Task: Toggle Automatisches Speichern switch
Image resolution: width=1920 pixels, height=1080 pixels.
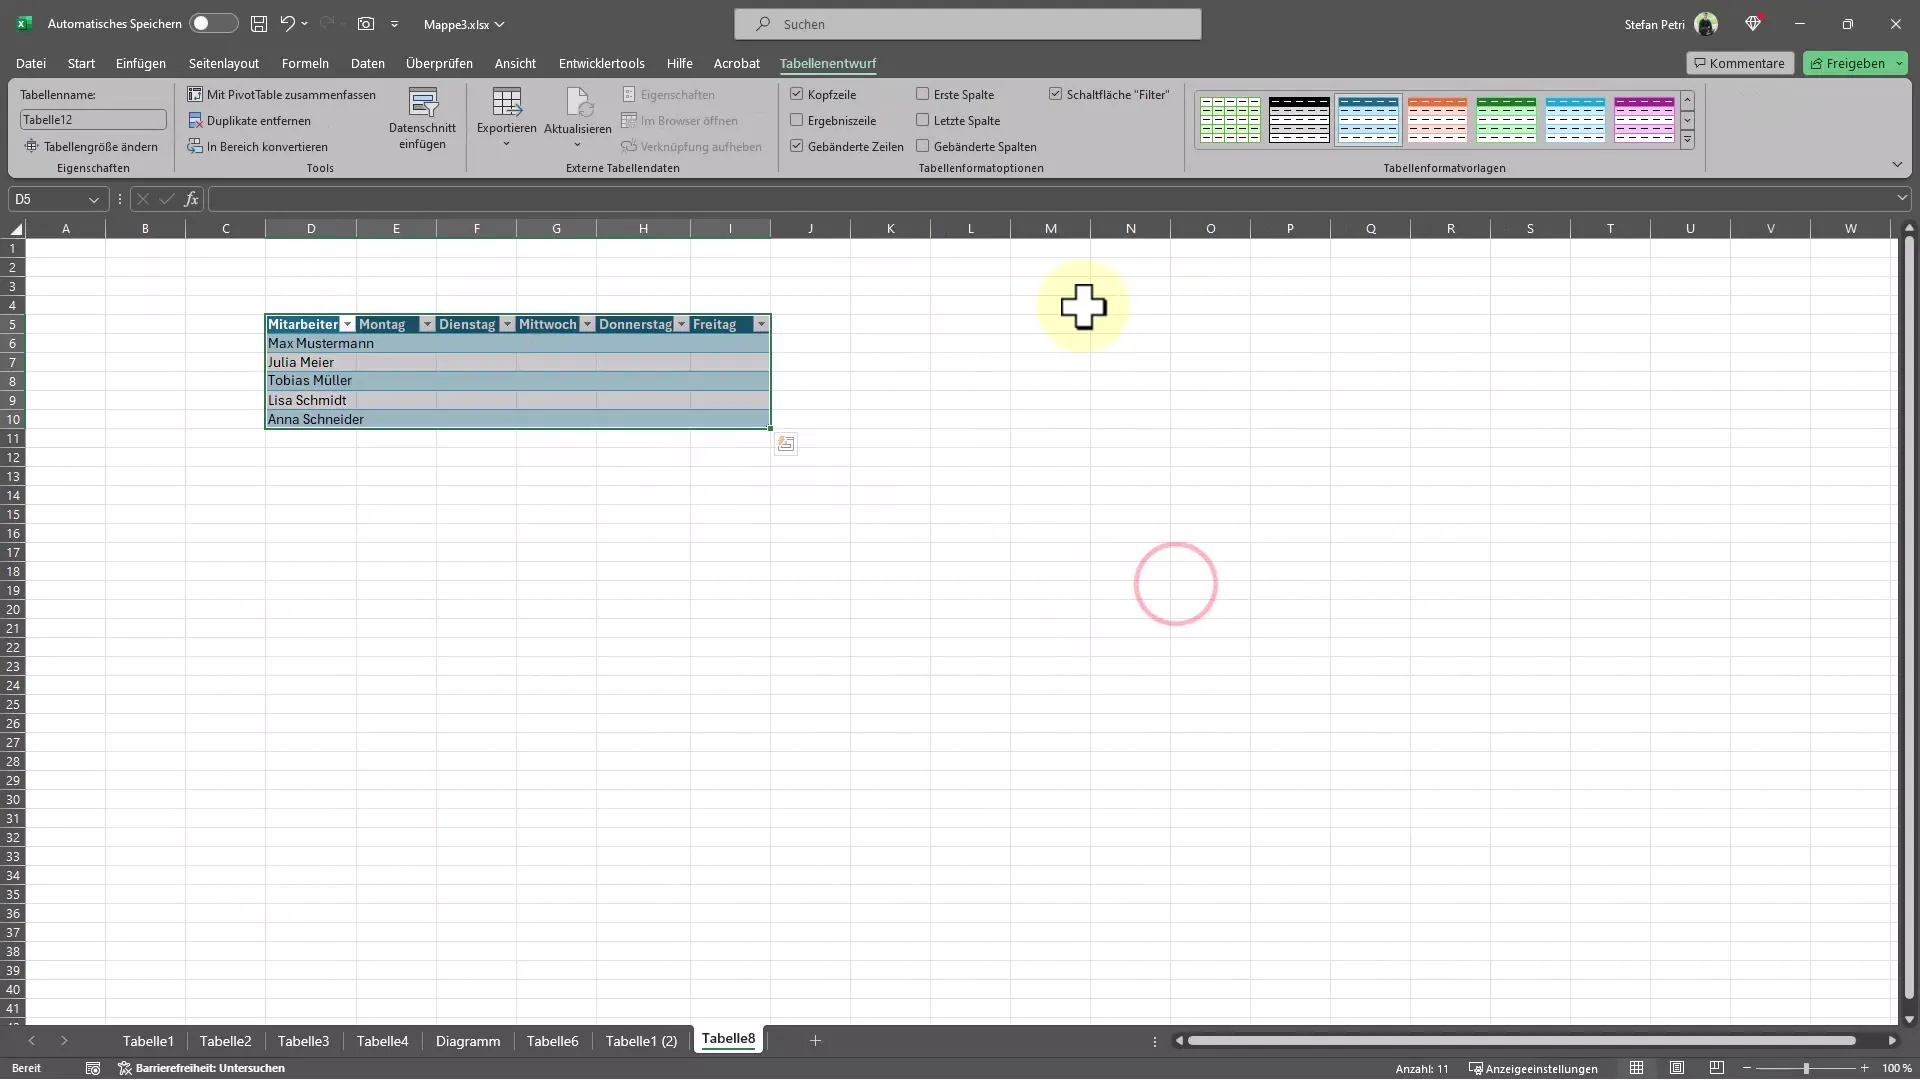Action: 213,23
